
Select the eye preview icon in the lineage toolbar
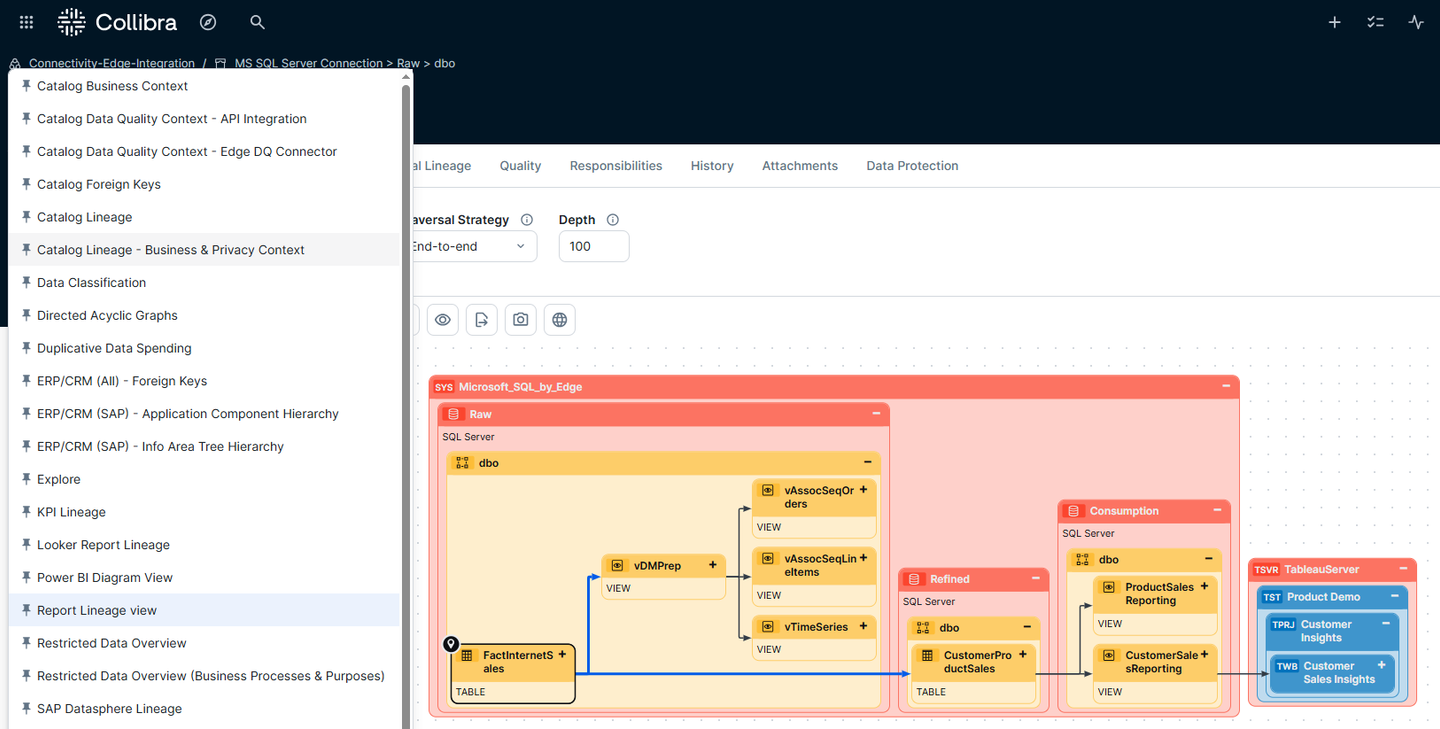pyautogui.click(x=443, y=319)
